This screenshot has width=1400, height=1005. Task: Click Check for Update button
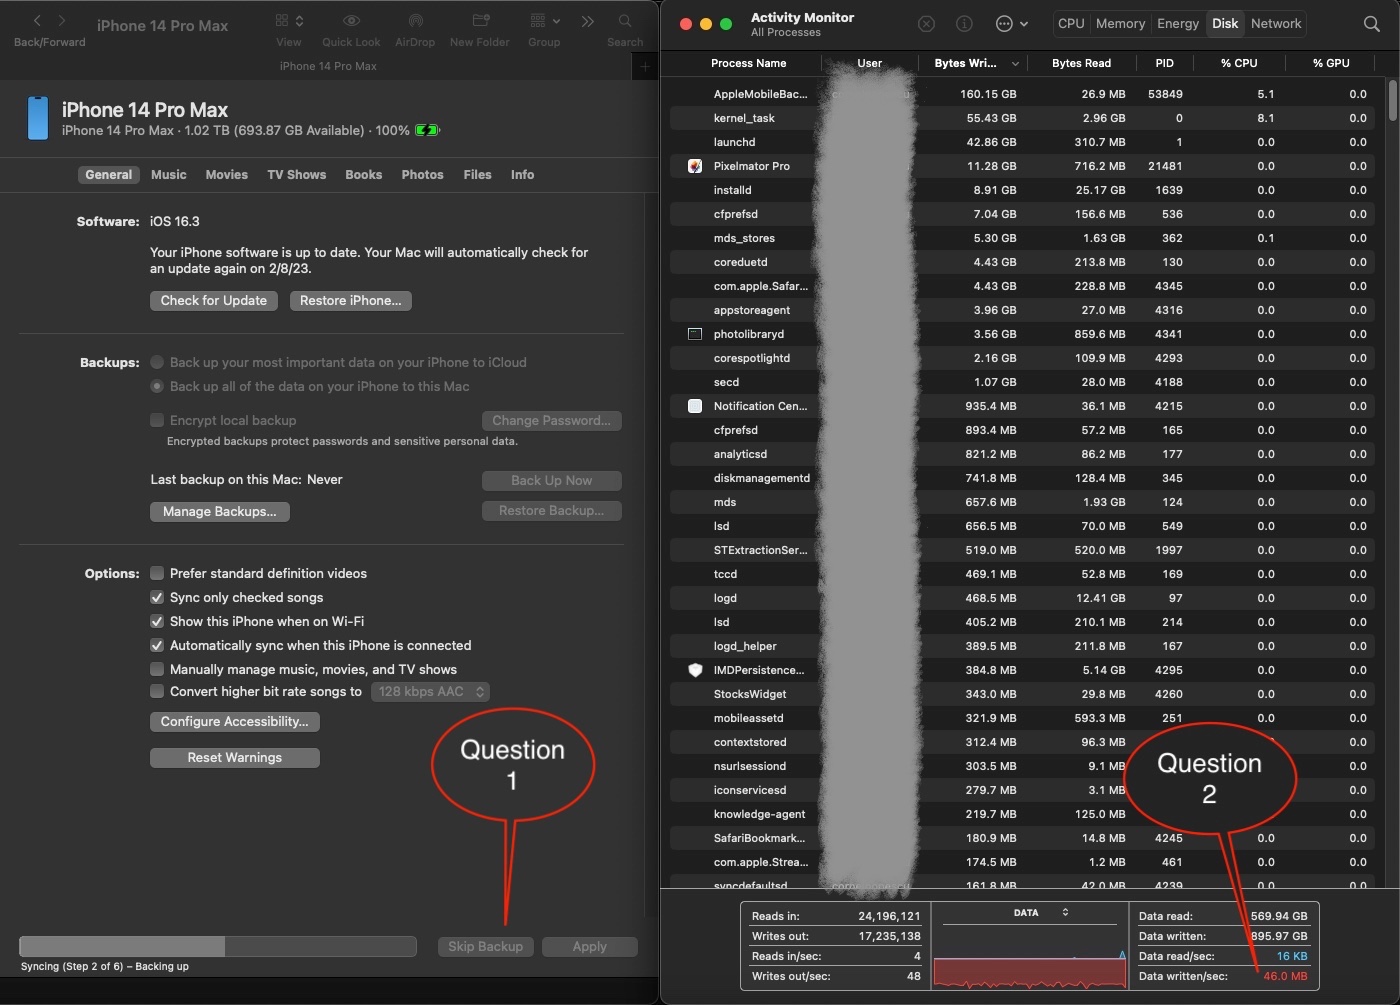[214, 301]
